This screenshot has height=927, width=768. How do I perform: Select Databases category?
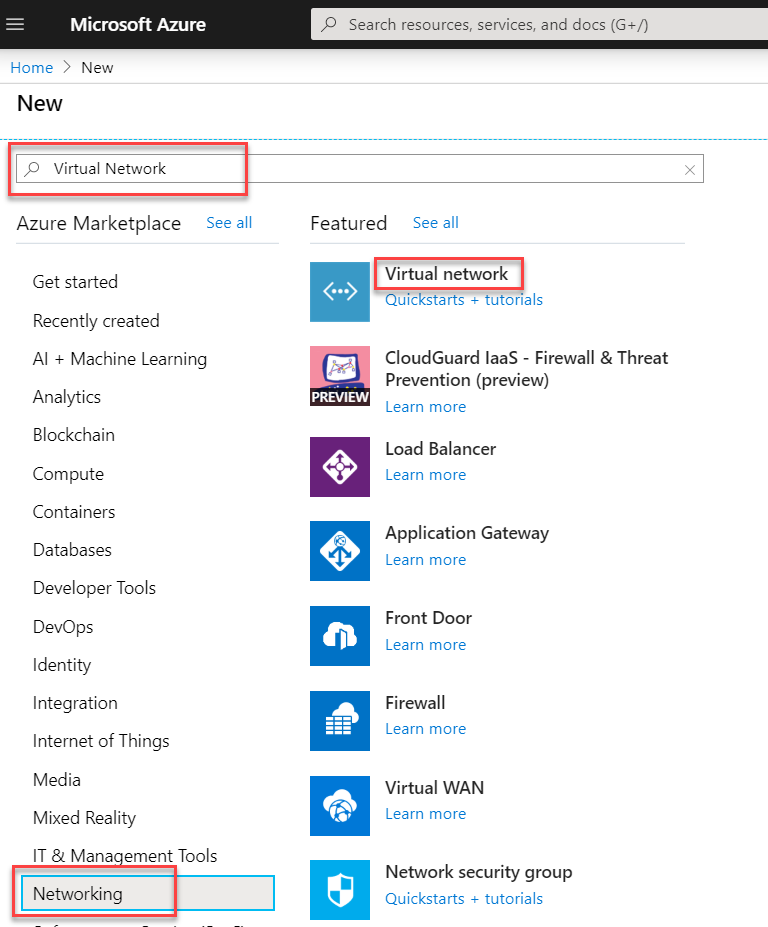click(72, 550)
